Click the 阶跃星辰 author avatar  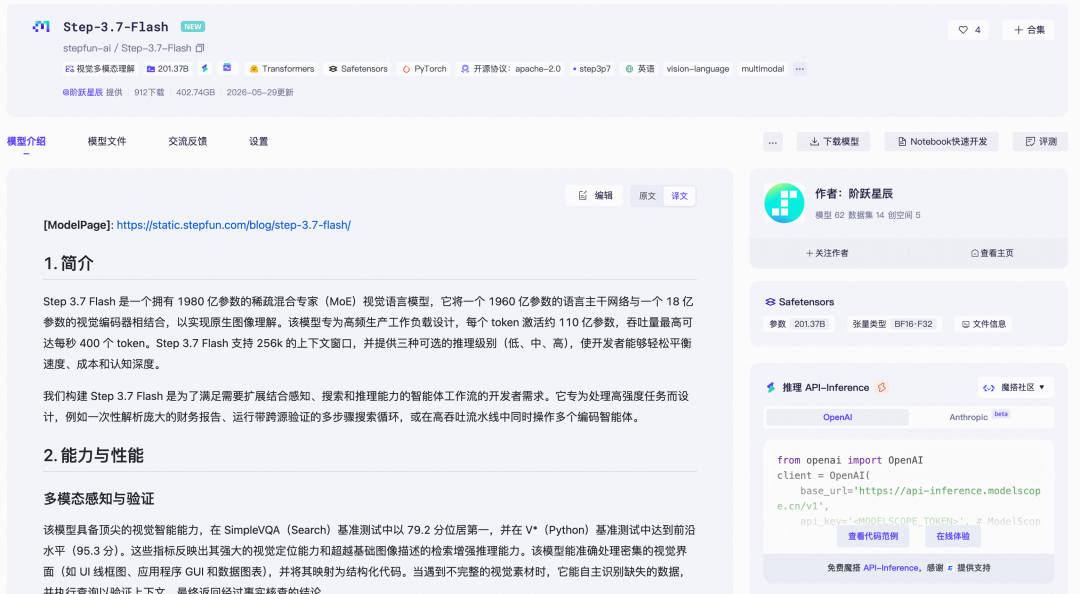[784, 203]
